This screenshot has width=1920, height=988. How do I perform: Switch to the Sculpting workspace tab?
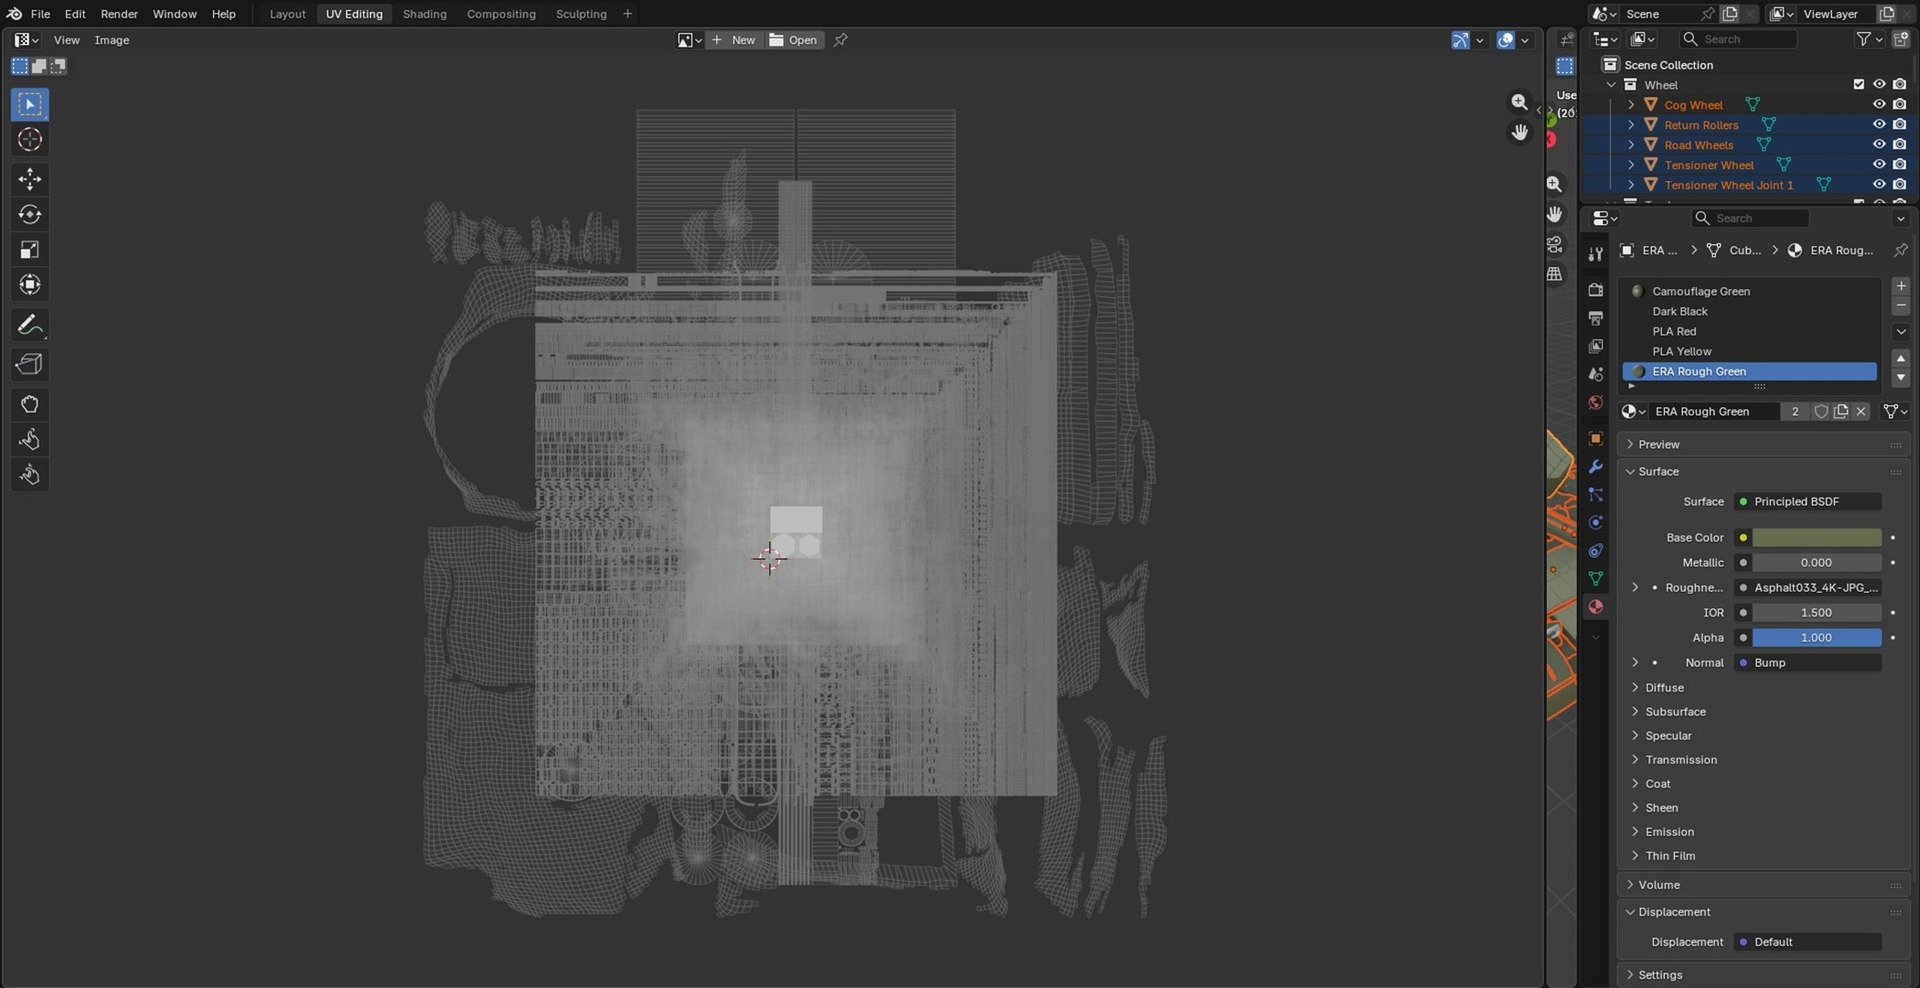[581, 14]
